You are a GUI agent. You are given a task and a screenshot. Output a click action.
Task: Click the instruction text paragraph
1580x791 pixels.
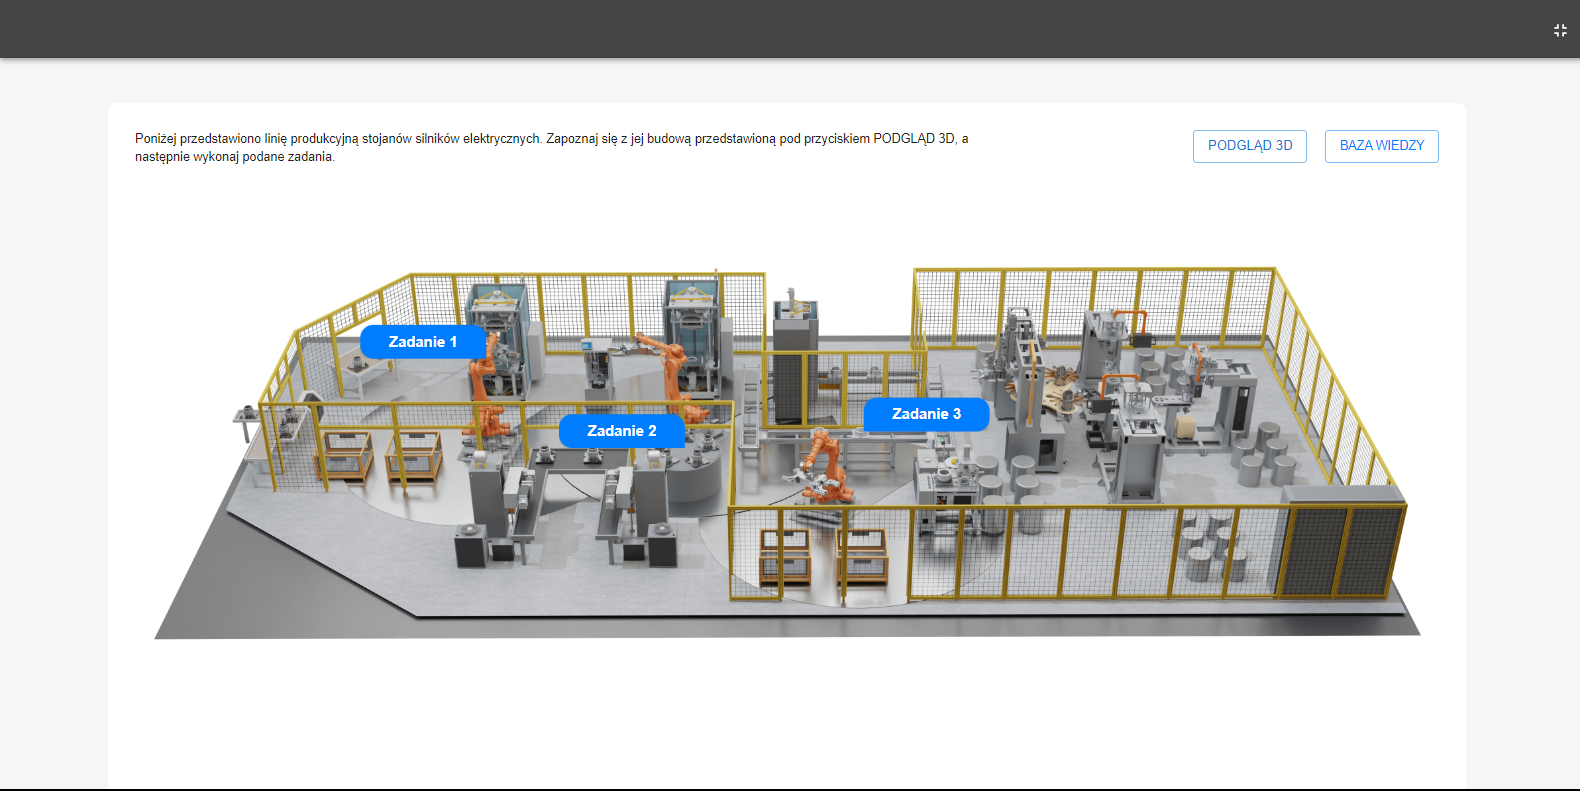tap(551, 148)
